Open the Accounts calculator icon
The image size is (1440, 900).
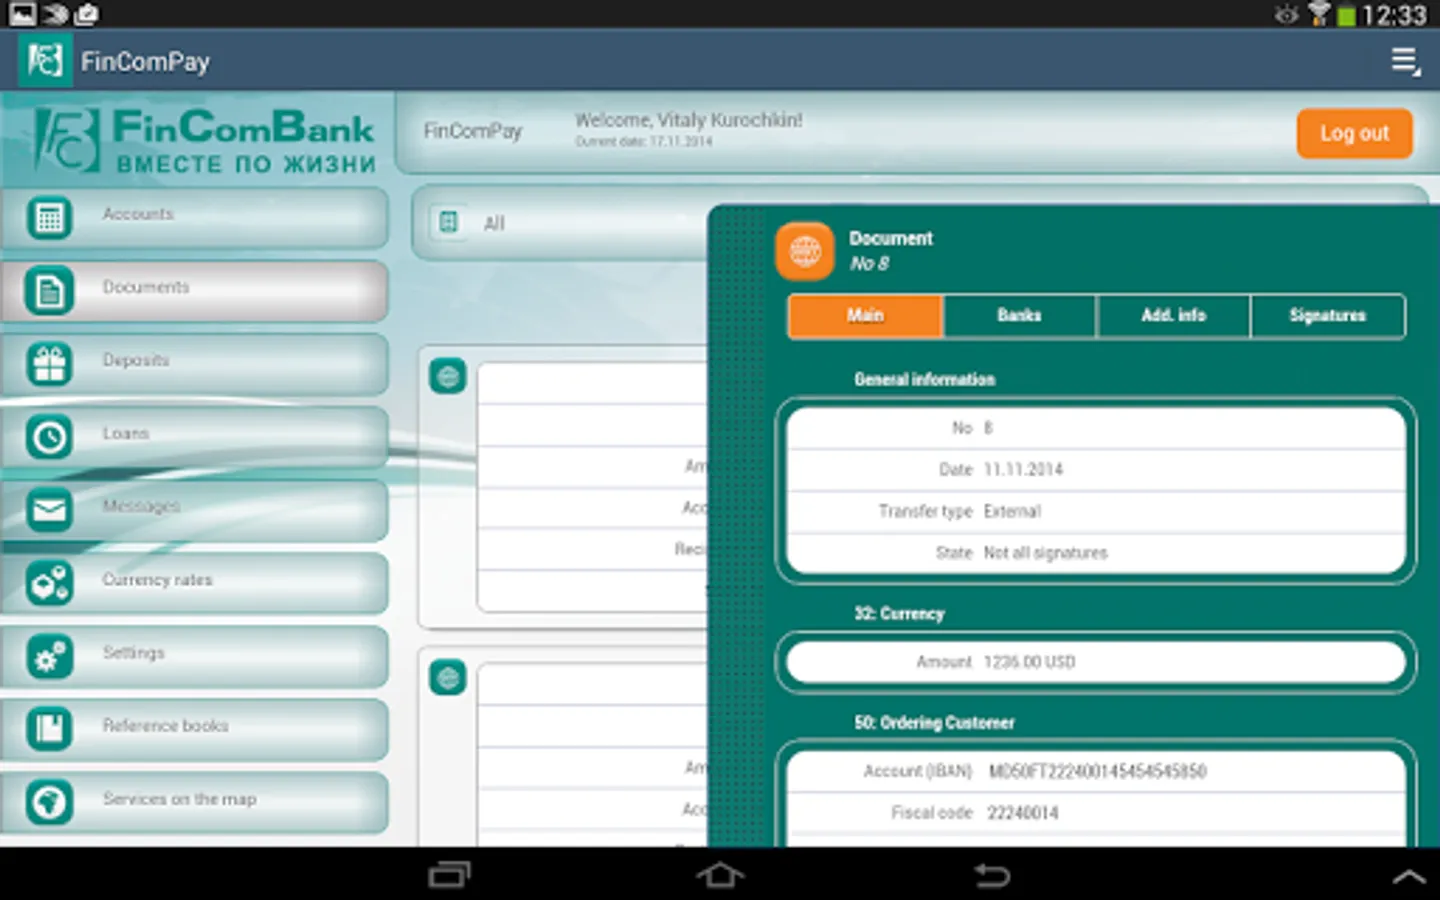coord(49,218)
